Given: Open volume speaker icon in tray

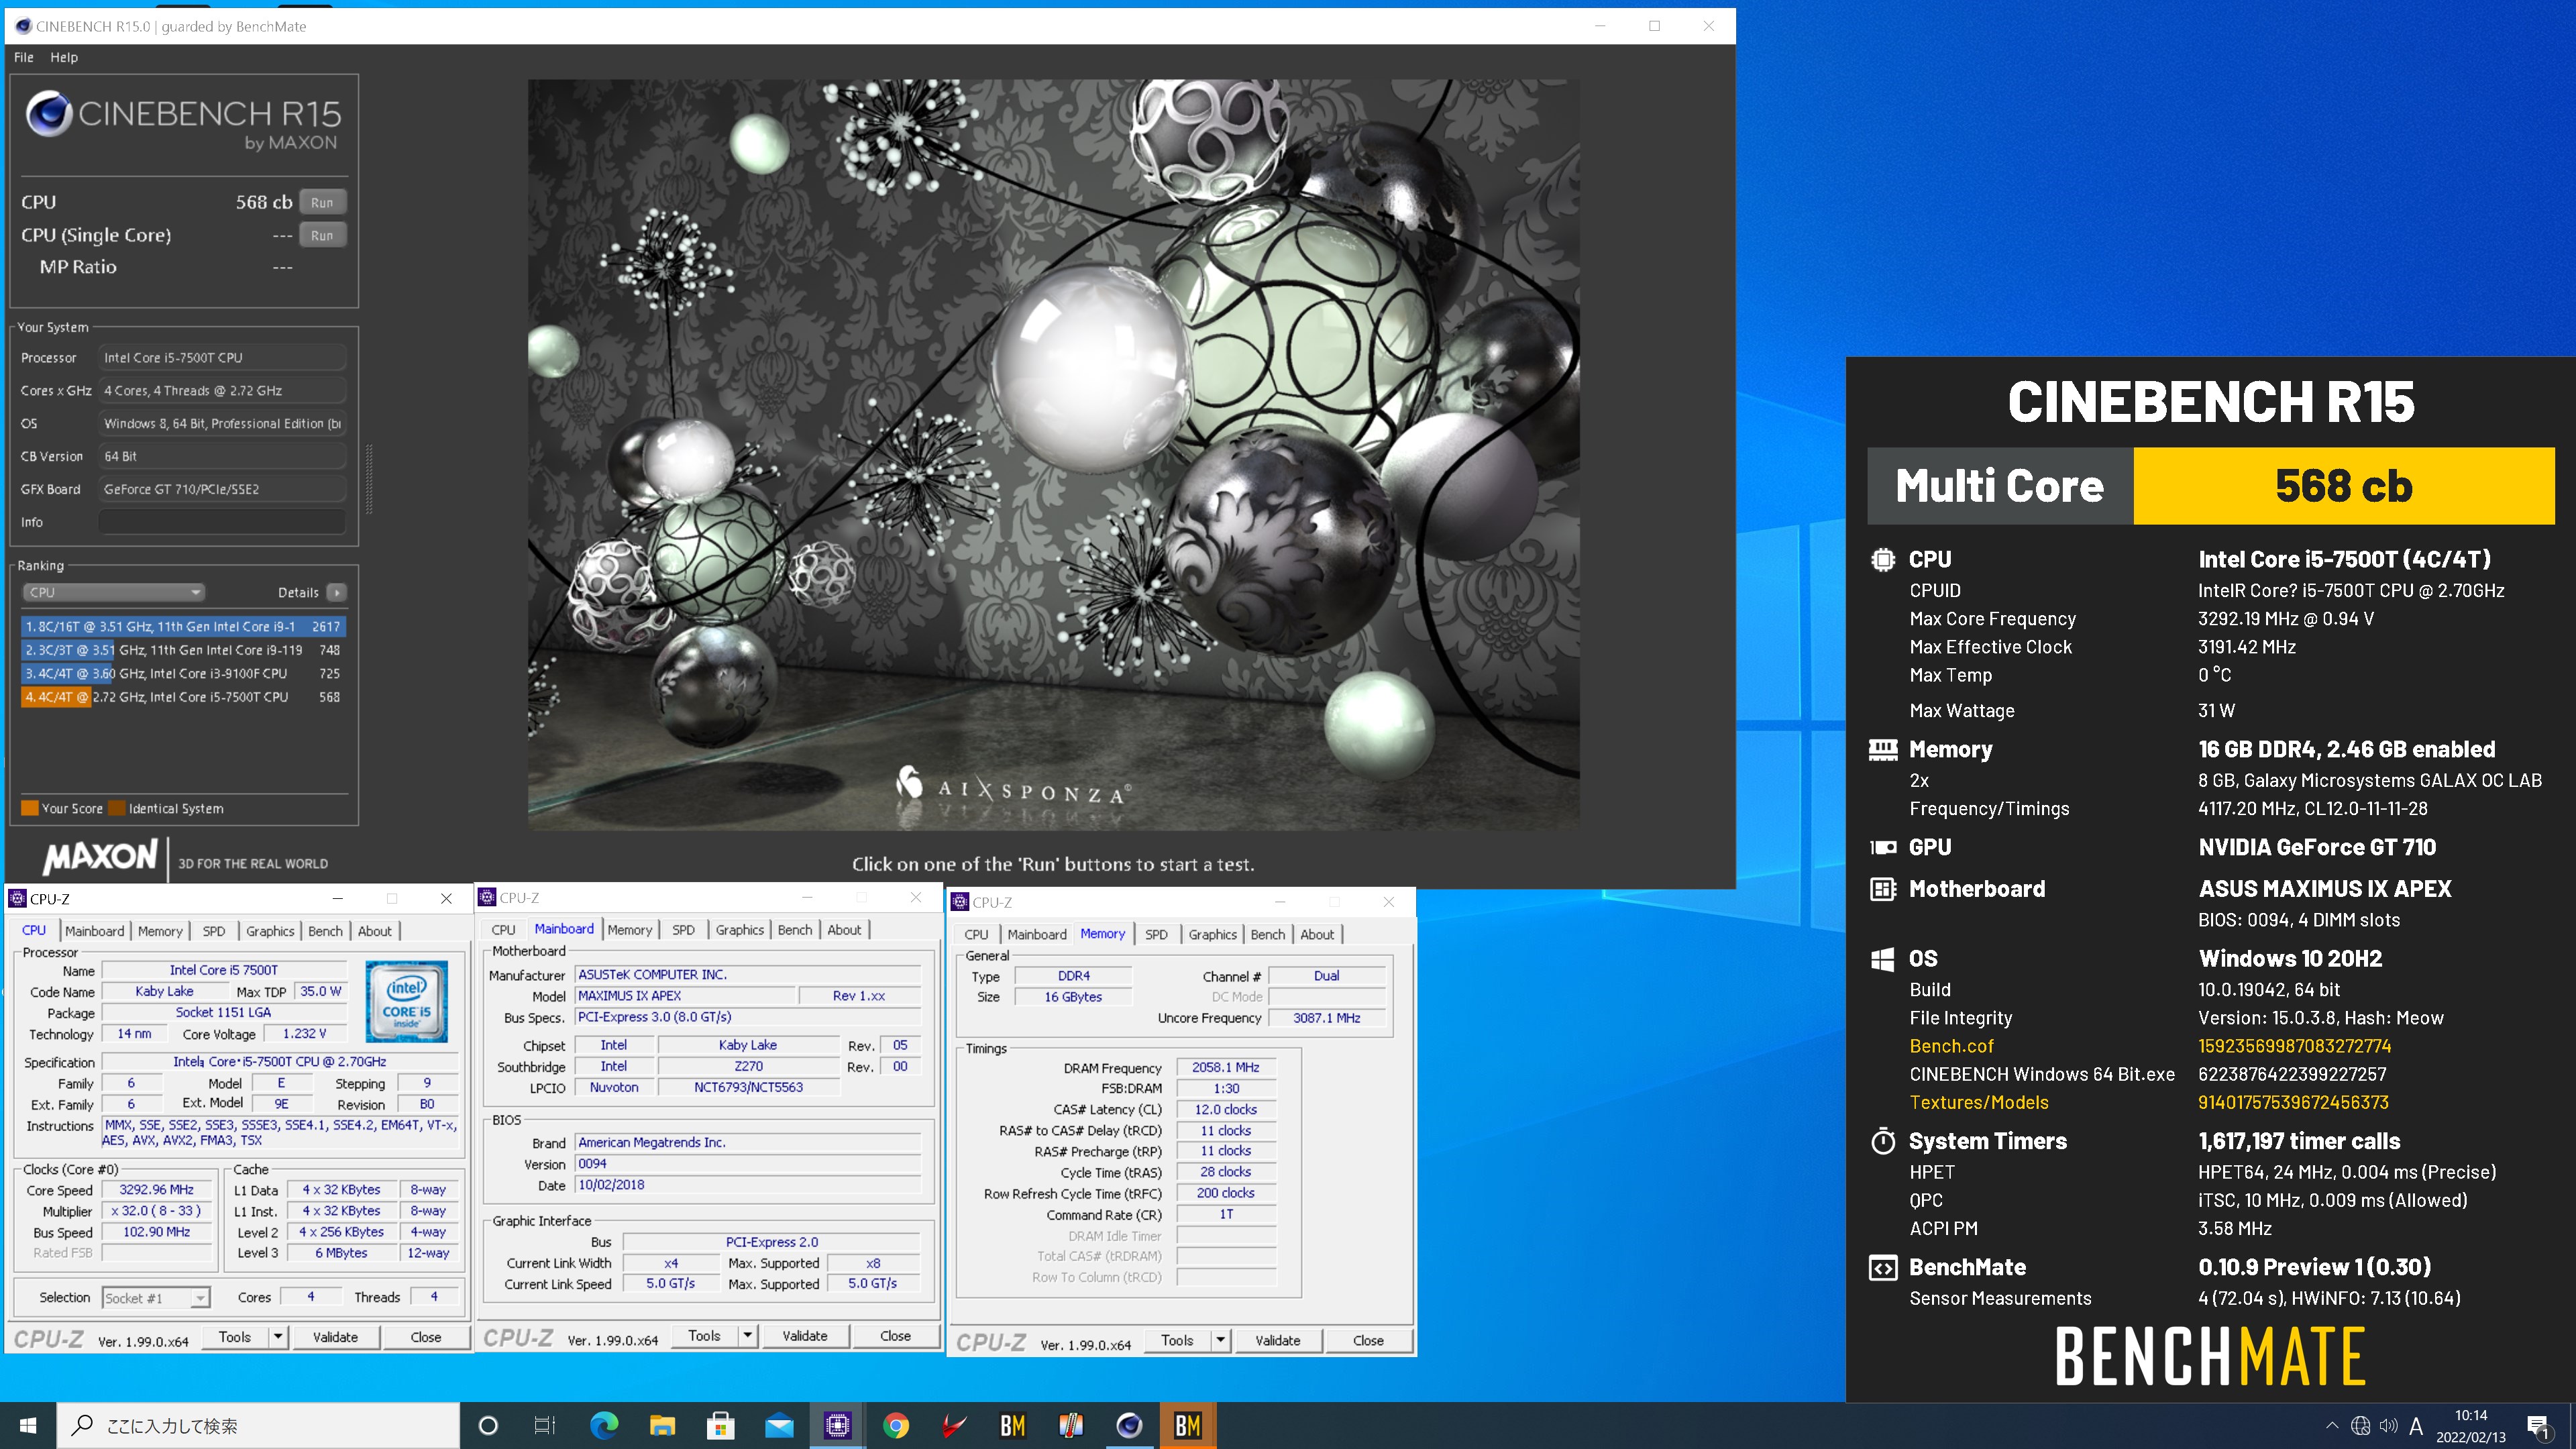Looking at the screenshot, I should click(x=2388, y=1425).
